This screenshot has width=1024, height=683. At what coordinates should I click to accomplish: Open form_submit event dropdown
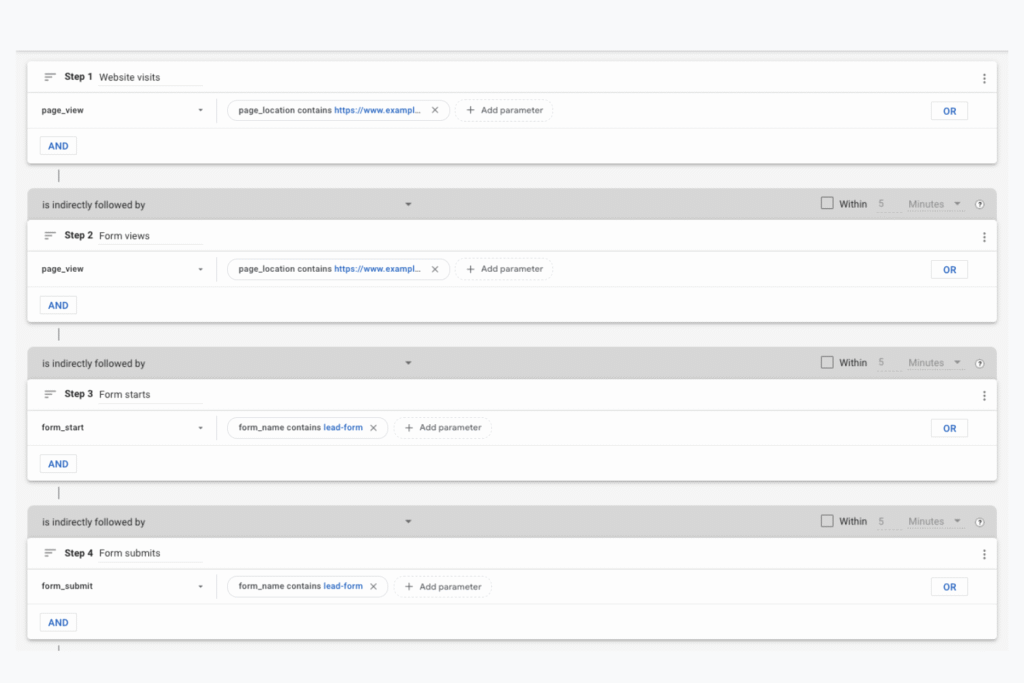pyautogui.click(x=122, y=586)
